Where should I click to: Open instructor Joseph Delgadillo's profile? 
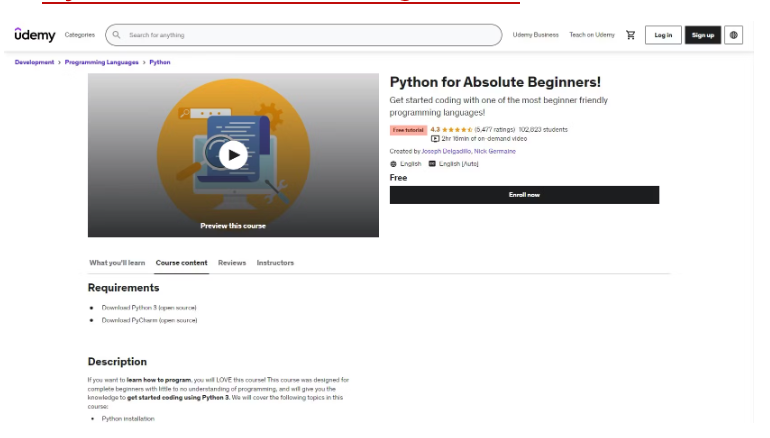click(446, 151)
